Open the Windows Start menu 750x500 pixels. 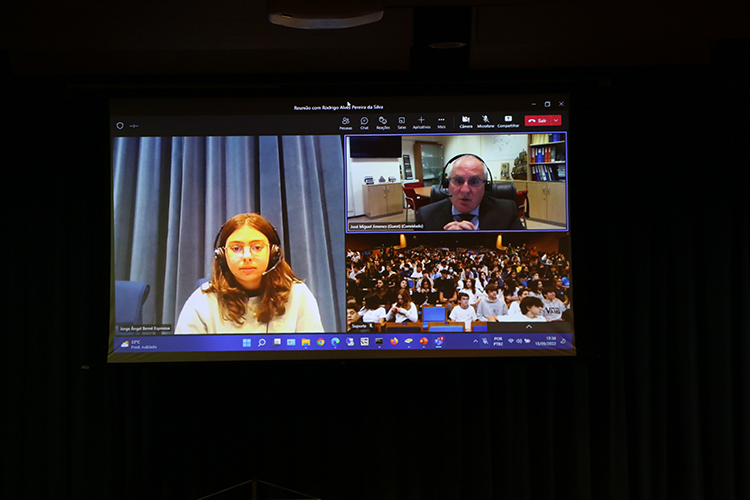[247, 343]
